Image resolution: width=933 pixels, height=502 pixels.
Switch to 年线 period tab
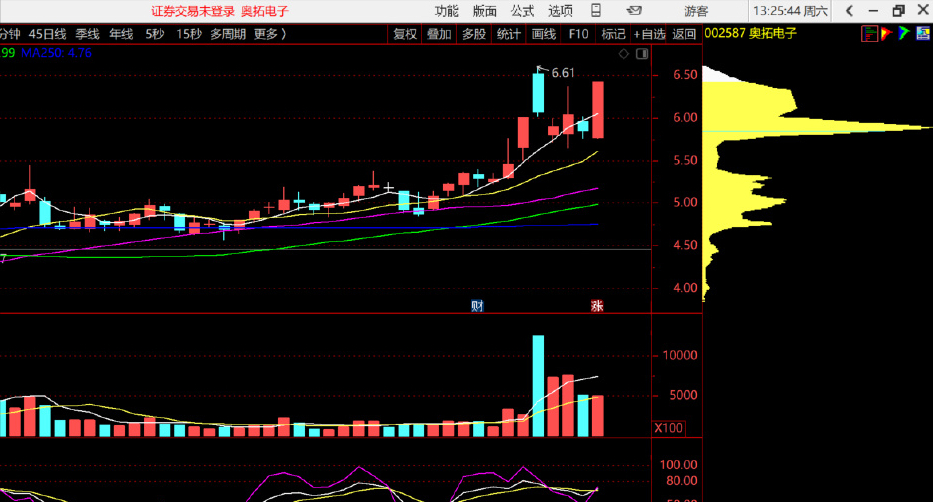pyautogui.click(x=121, y=34)
